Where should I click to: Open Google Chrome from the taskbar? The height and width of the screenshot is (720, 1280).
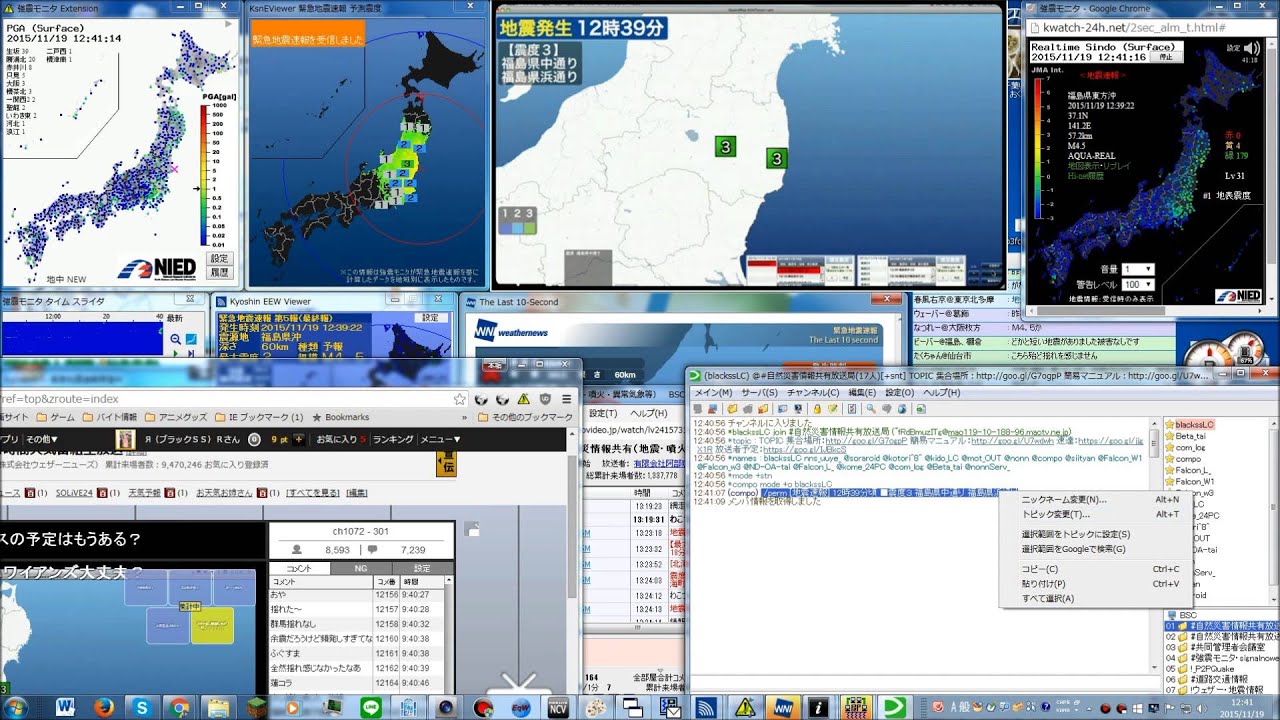click(x=178, y=707)
